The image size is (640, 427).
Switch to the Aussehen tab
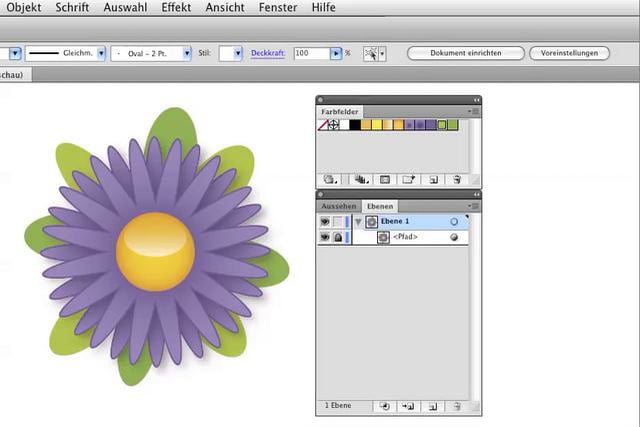coord(339,206)
